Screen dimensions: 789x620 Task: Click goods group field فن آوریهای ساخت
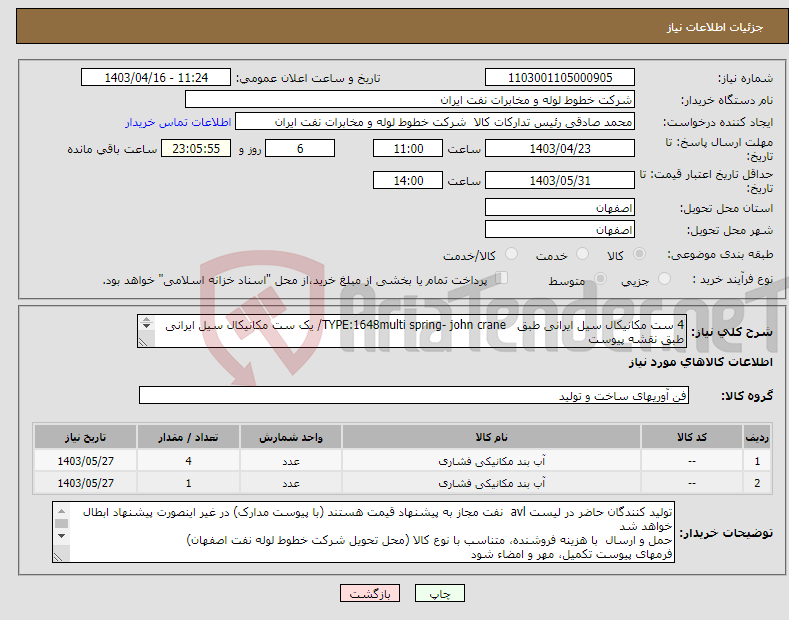(414, 396)
